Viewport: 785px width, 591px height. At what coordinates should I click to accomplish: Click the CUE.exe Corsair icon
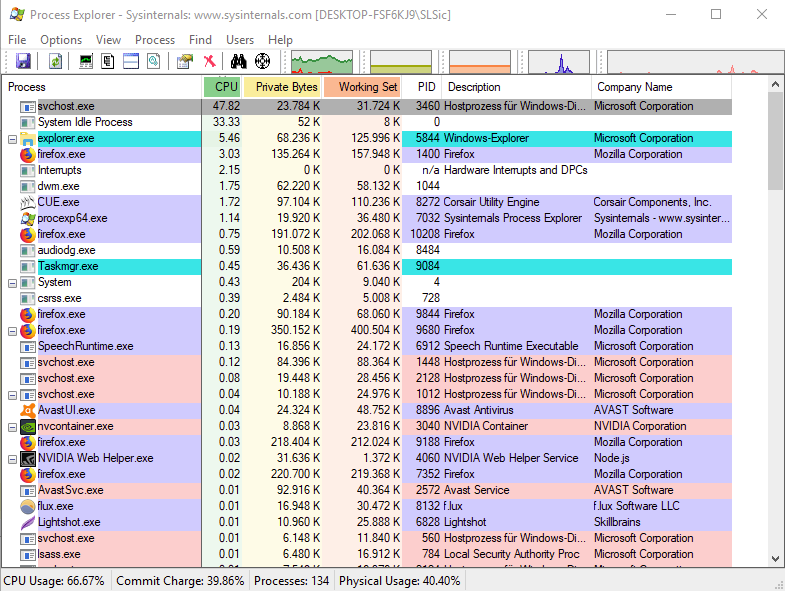pyautogui.click(x=28, y=202)
